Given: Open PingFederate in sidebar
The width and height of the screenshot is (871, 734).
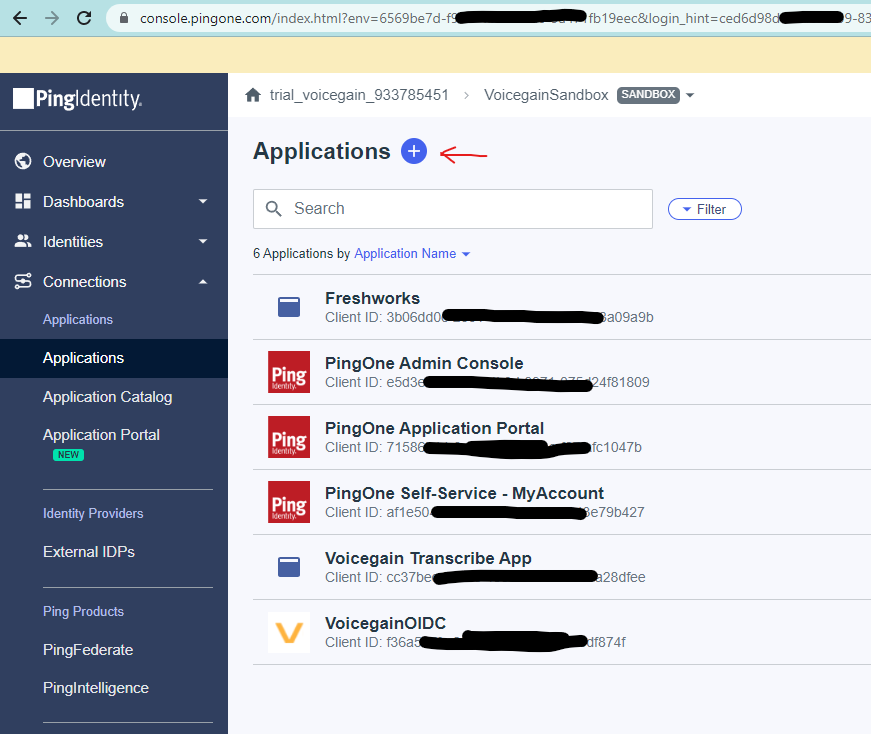Looking at the screenshot, I should 88,650.
